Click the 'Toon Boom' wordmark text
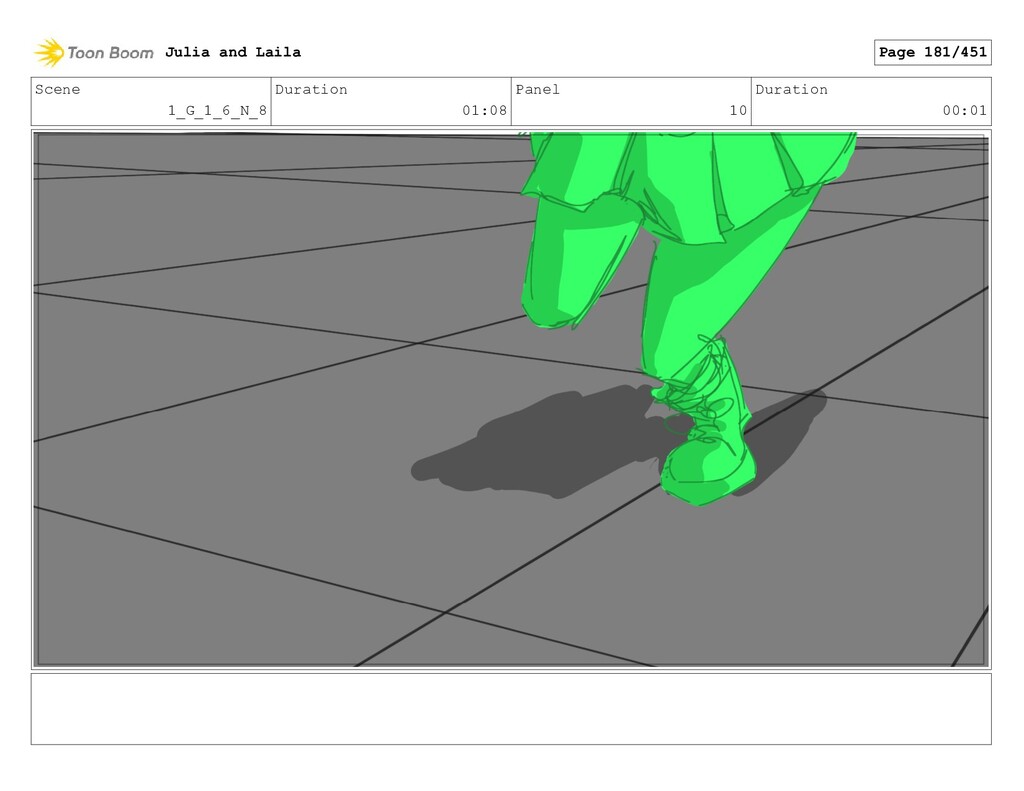This screenshot has width=1024, height=791. click(x=110, y=53)
